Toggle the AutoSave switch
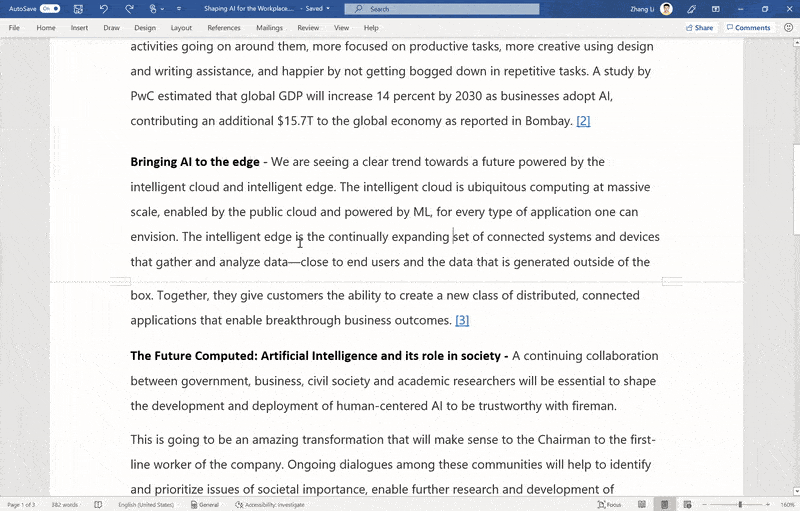The height and width of the screenshot is (511, 800). coord(50,9)
